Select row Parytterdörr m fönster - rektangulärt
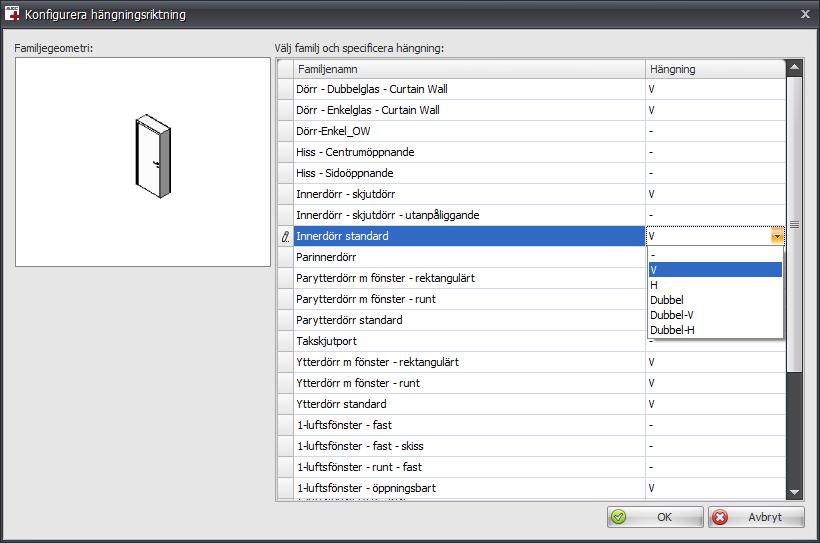This screenshot has height=543, width=820. 469,278
